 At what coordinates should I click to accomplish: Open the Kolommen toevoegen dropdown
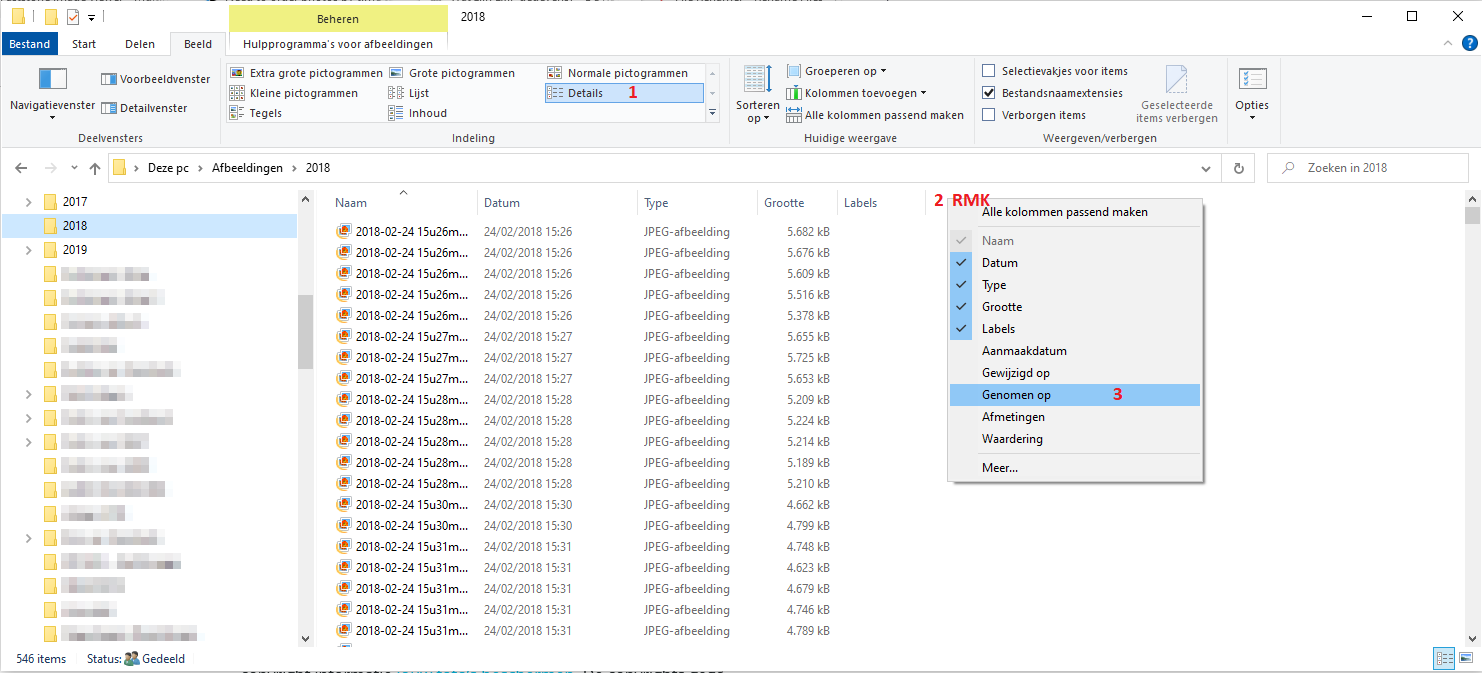[856, 93]
